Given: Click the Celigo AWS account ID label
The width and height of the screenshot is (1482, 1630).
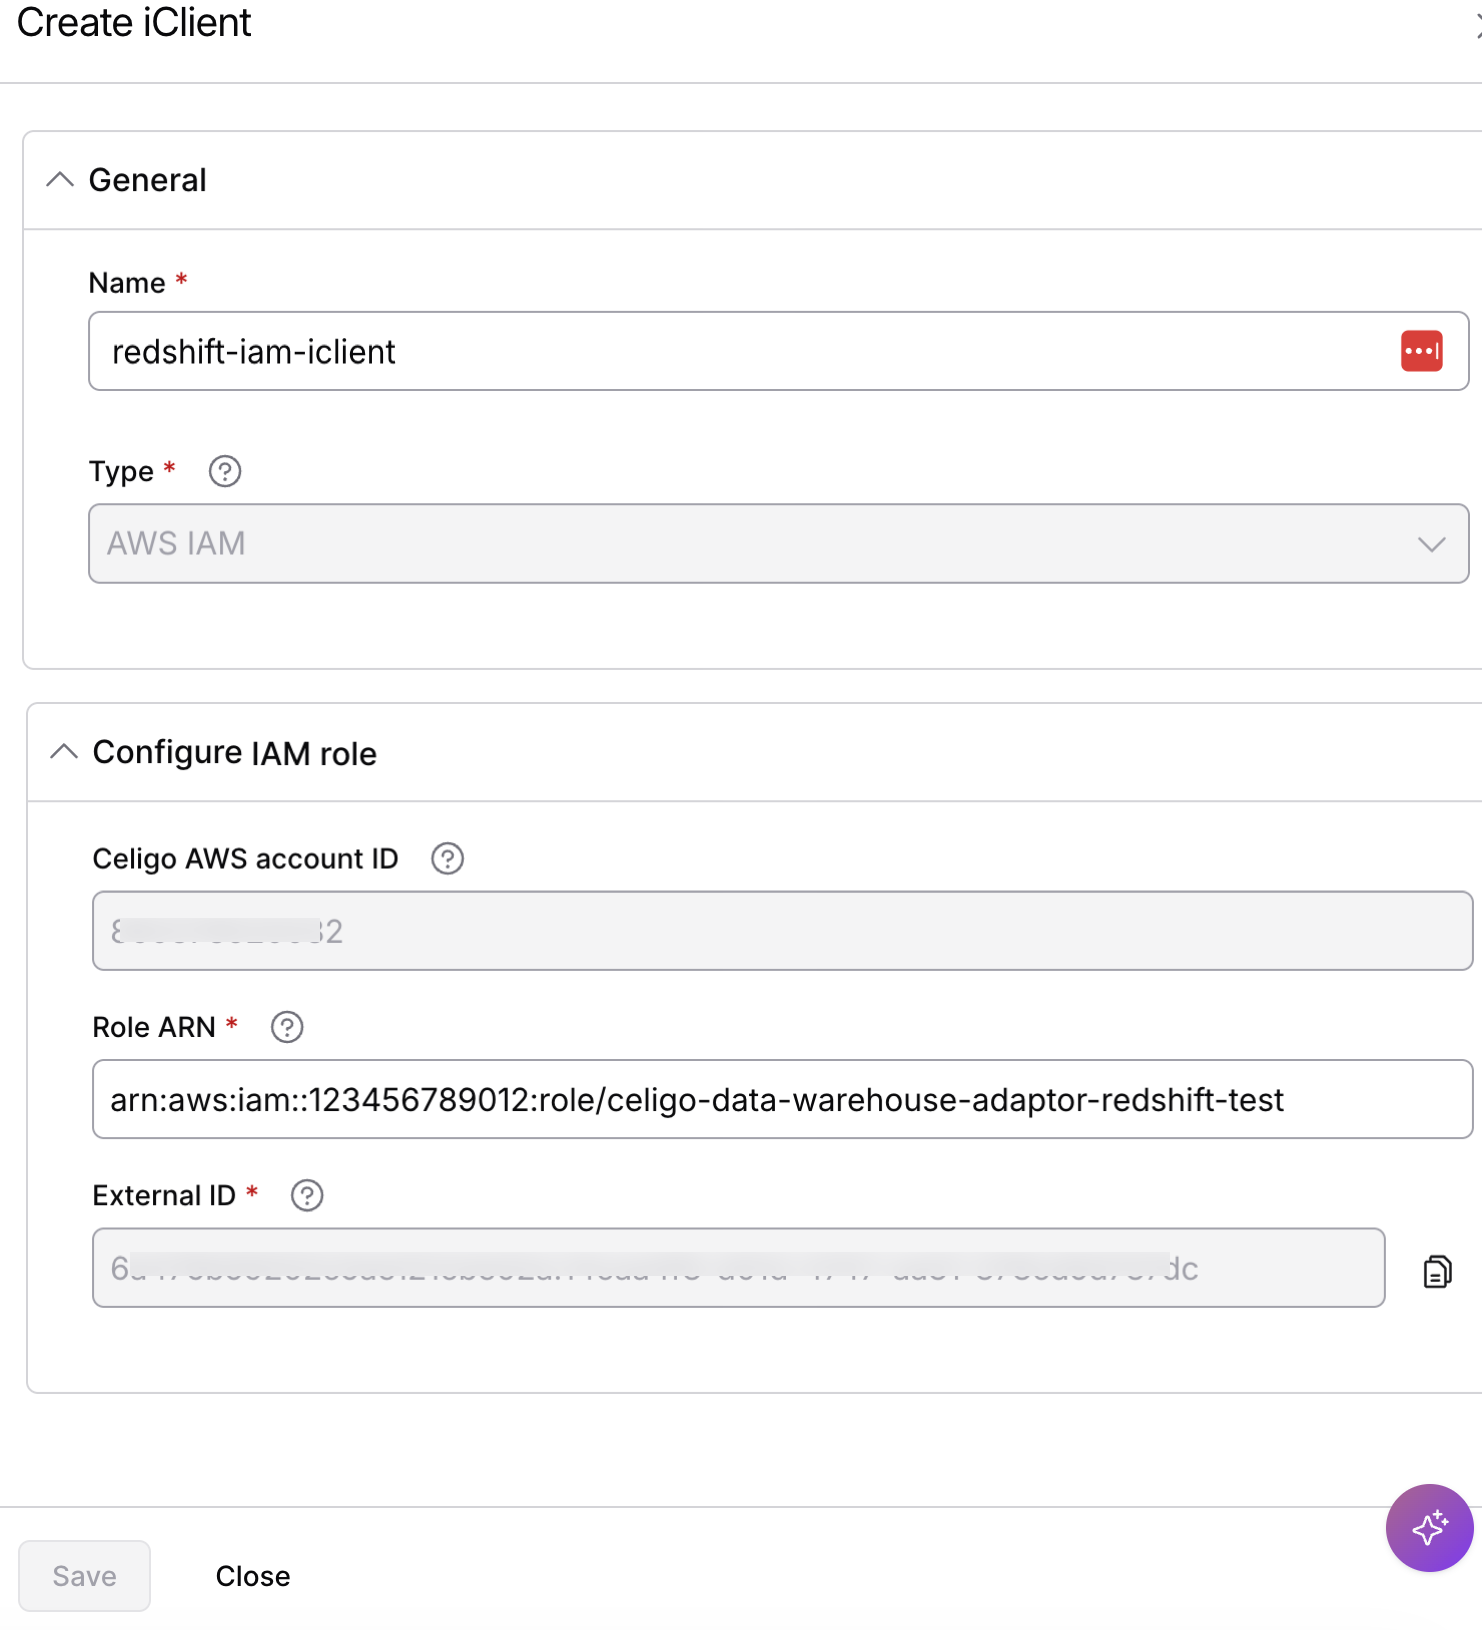Looking at the screenshot, I should tap(246, 859).
